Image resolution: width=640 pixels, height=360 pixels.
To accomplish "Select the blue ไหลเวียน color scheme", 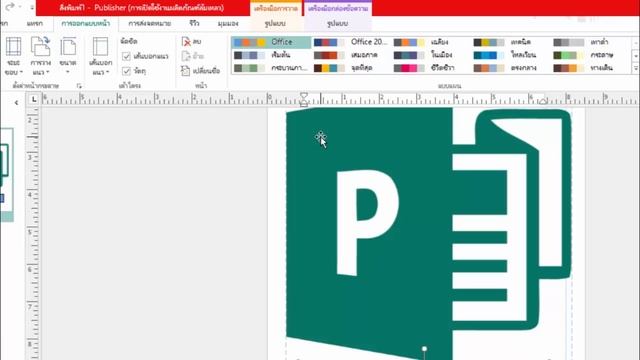I will pos(511,55).
